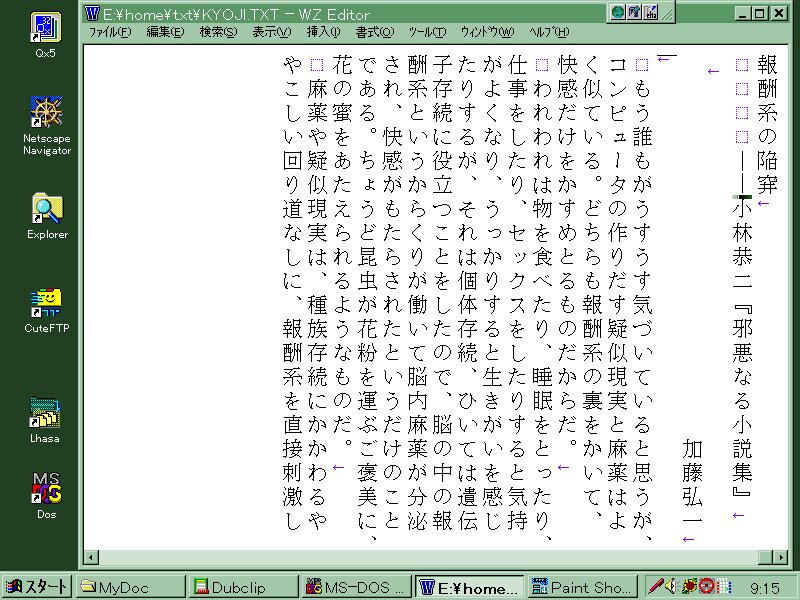Open the ツール(T) menu

[428, 32]
